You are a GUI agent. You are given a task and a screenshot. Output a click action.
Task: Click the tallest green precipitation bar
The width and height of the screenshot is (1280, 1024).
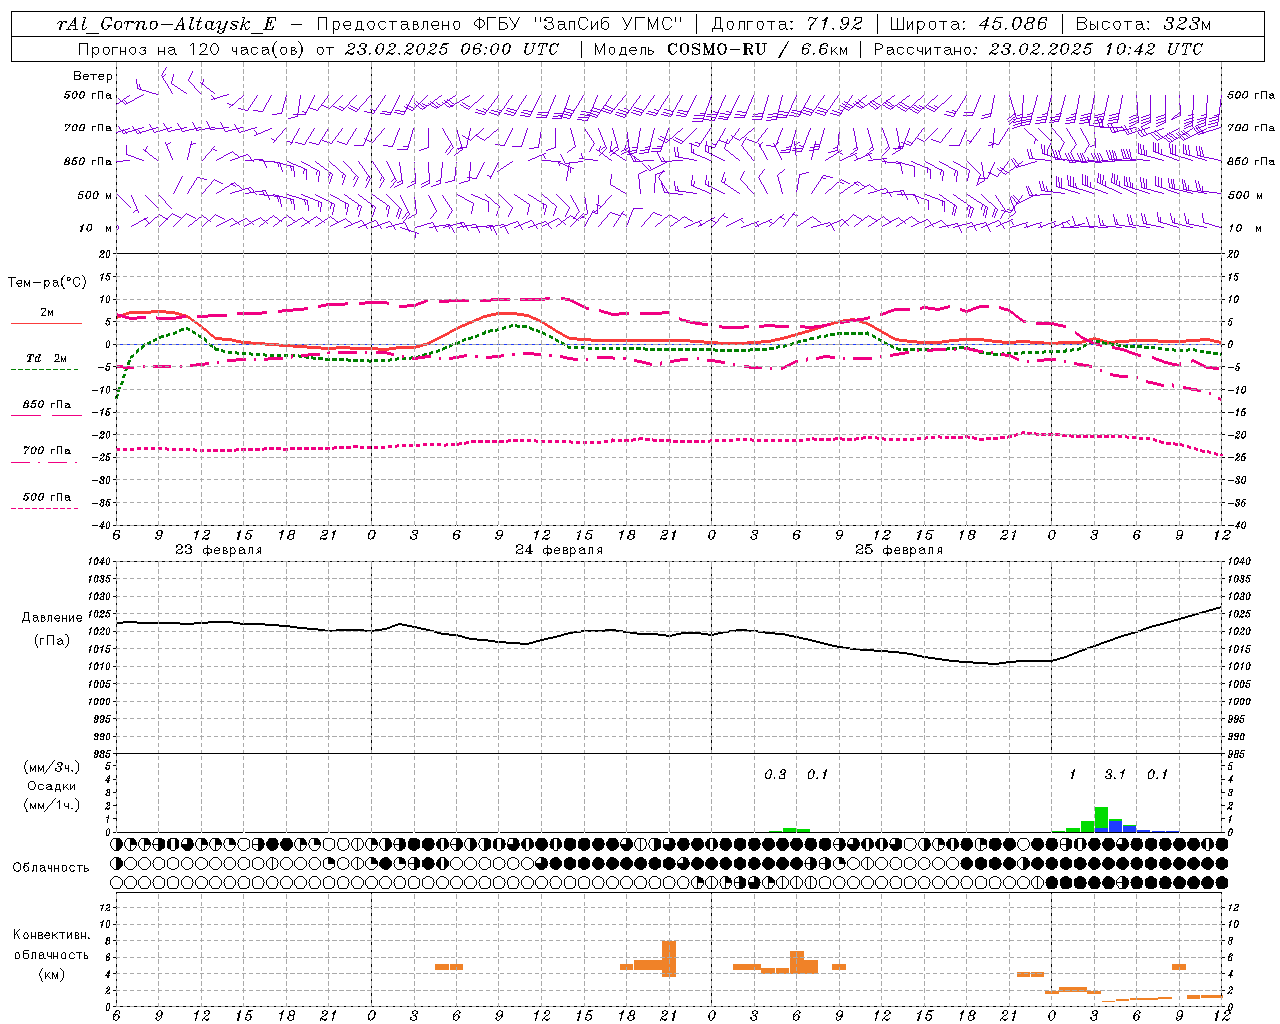(x=1101, y=819)
